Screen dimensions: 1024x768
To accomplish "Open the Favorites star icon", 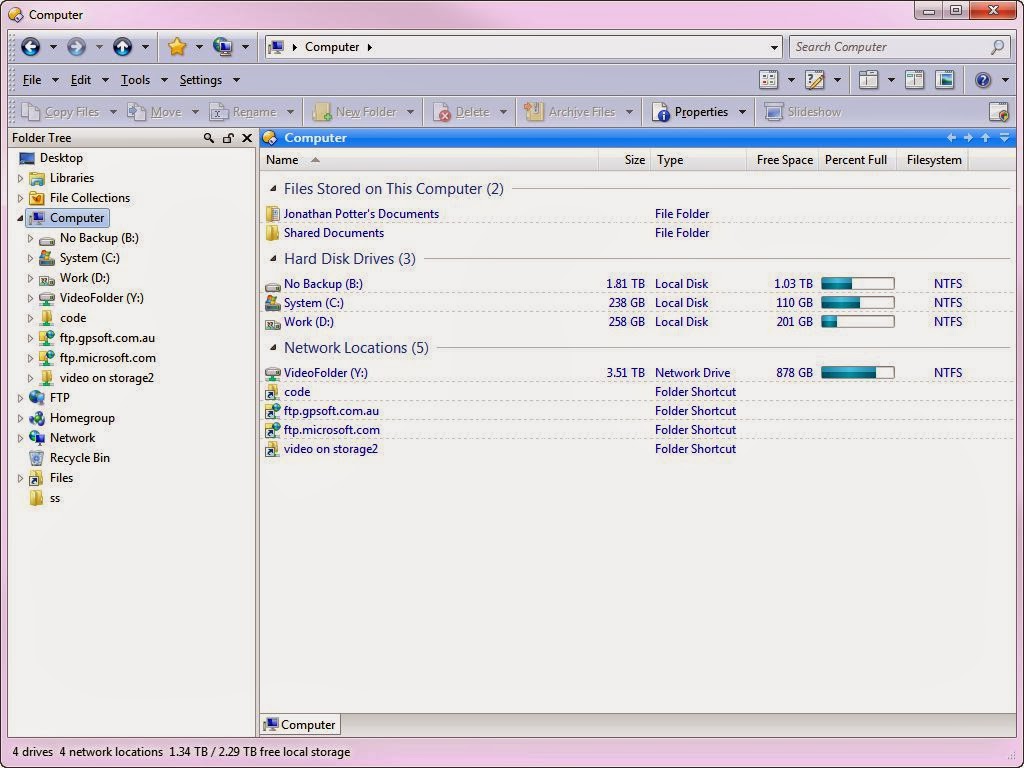I will (177, 46).
